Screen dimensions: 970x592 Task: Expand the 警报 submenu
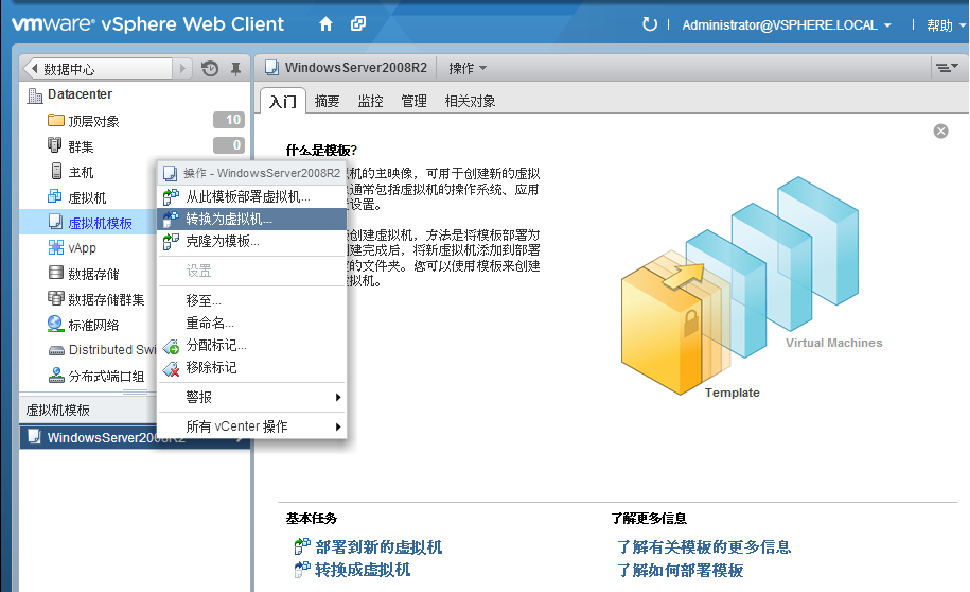252,397
